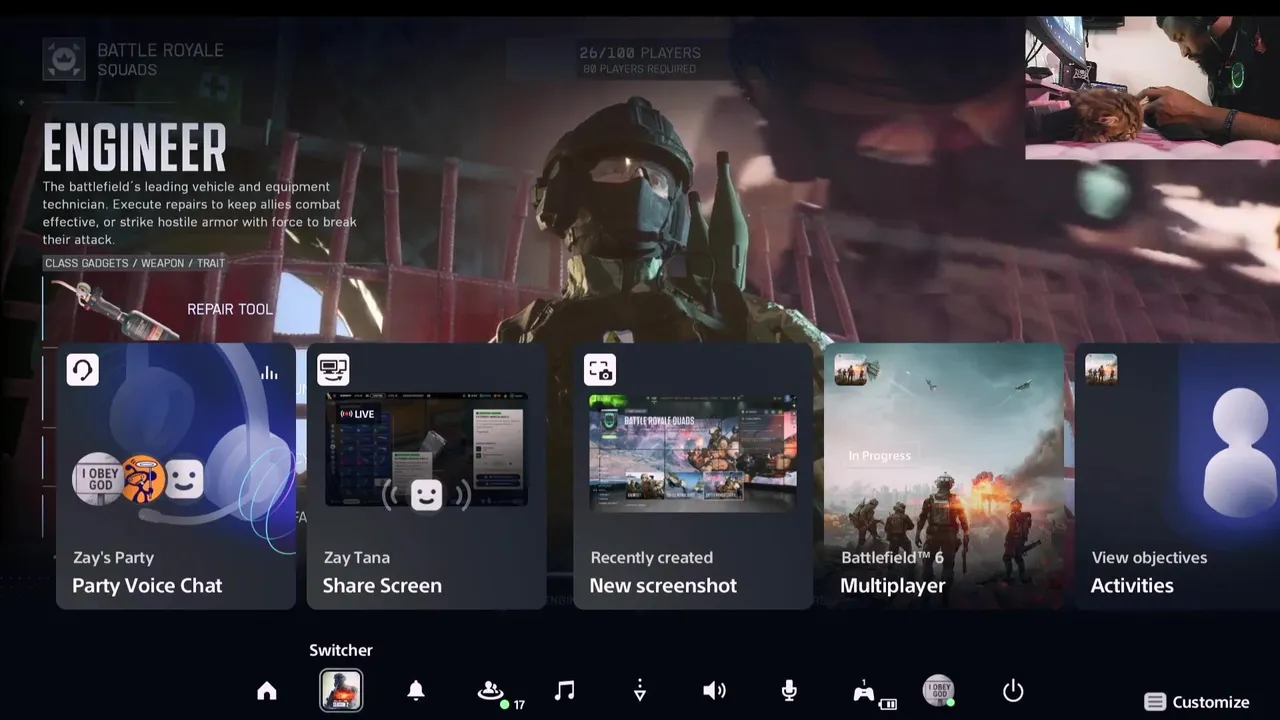The height and width of the screenshot is (720, 1280).
Task: Click the Battle Royale crown emblem icon
Action: [x=64, y=59]
